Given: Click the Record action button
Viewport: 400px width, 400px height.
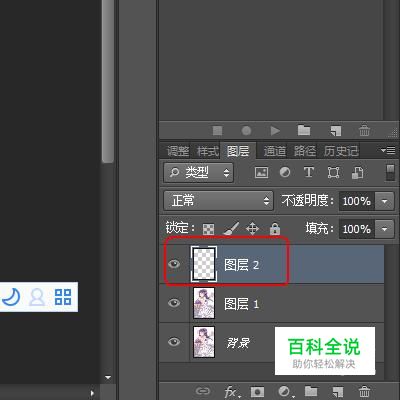Looking at the screenshot, I should [x=246, y=131].
